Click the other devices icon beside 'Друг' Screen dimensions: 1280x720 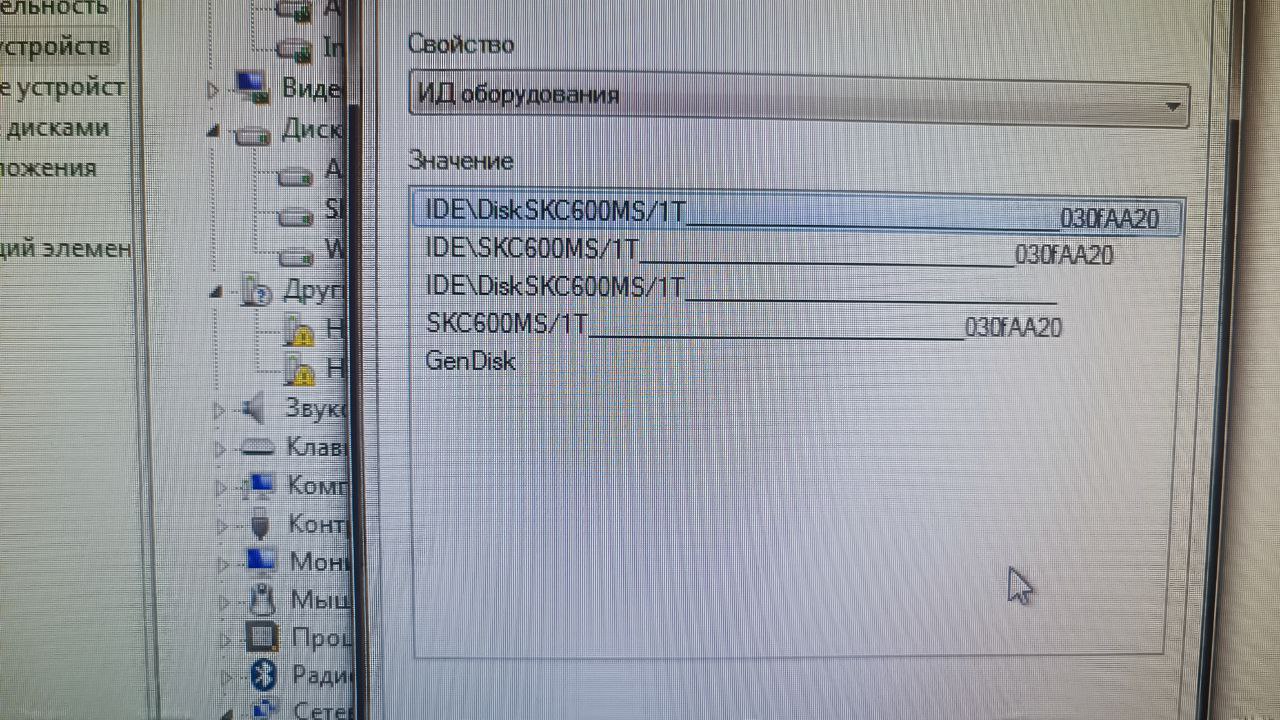tap(257, 292)
